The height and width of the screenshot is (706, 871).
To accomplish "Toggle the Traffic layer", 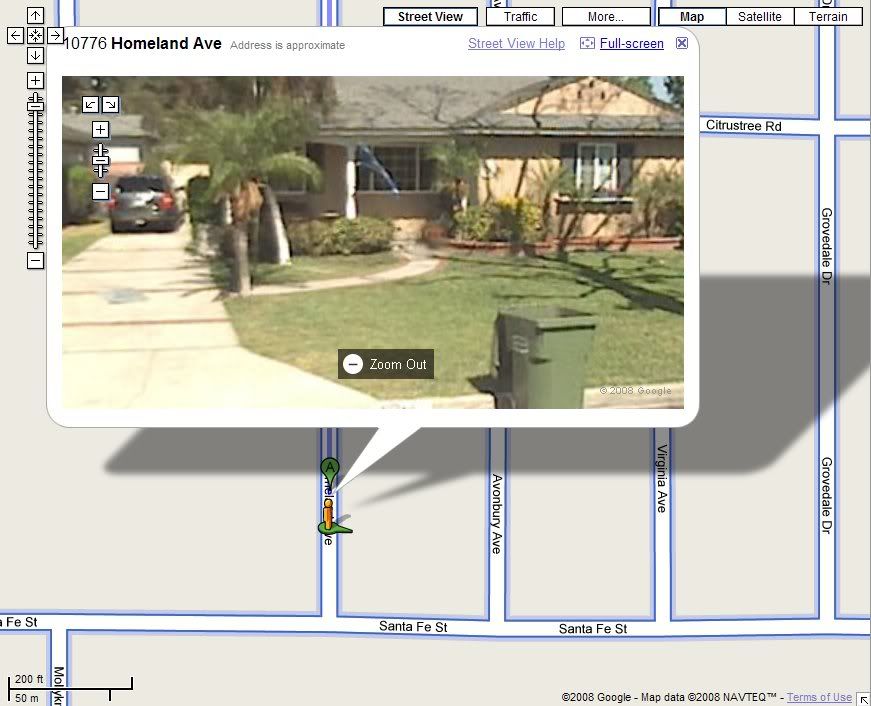I will tap(520, 16).
